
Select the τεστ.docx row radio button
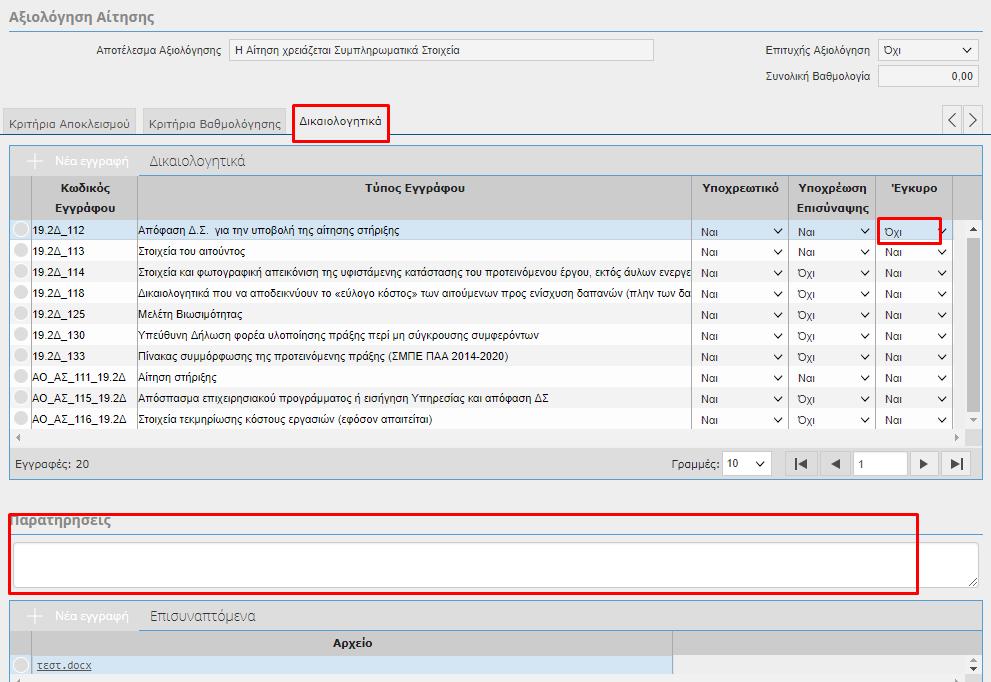tap(21, 665)
